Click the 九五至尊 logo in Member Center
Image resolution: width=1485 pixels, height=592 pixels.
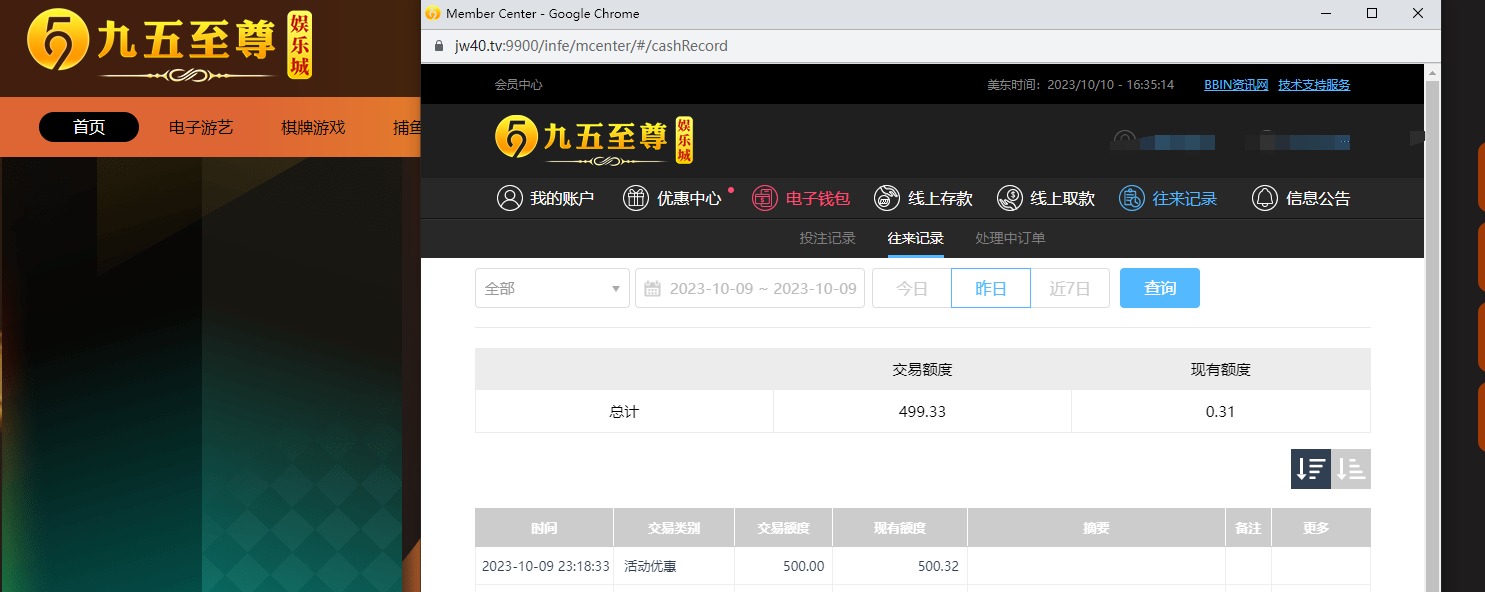pyautogui.click(x=594, y=140)
